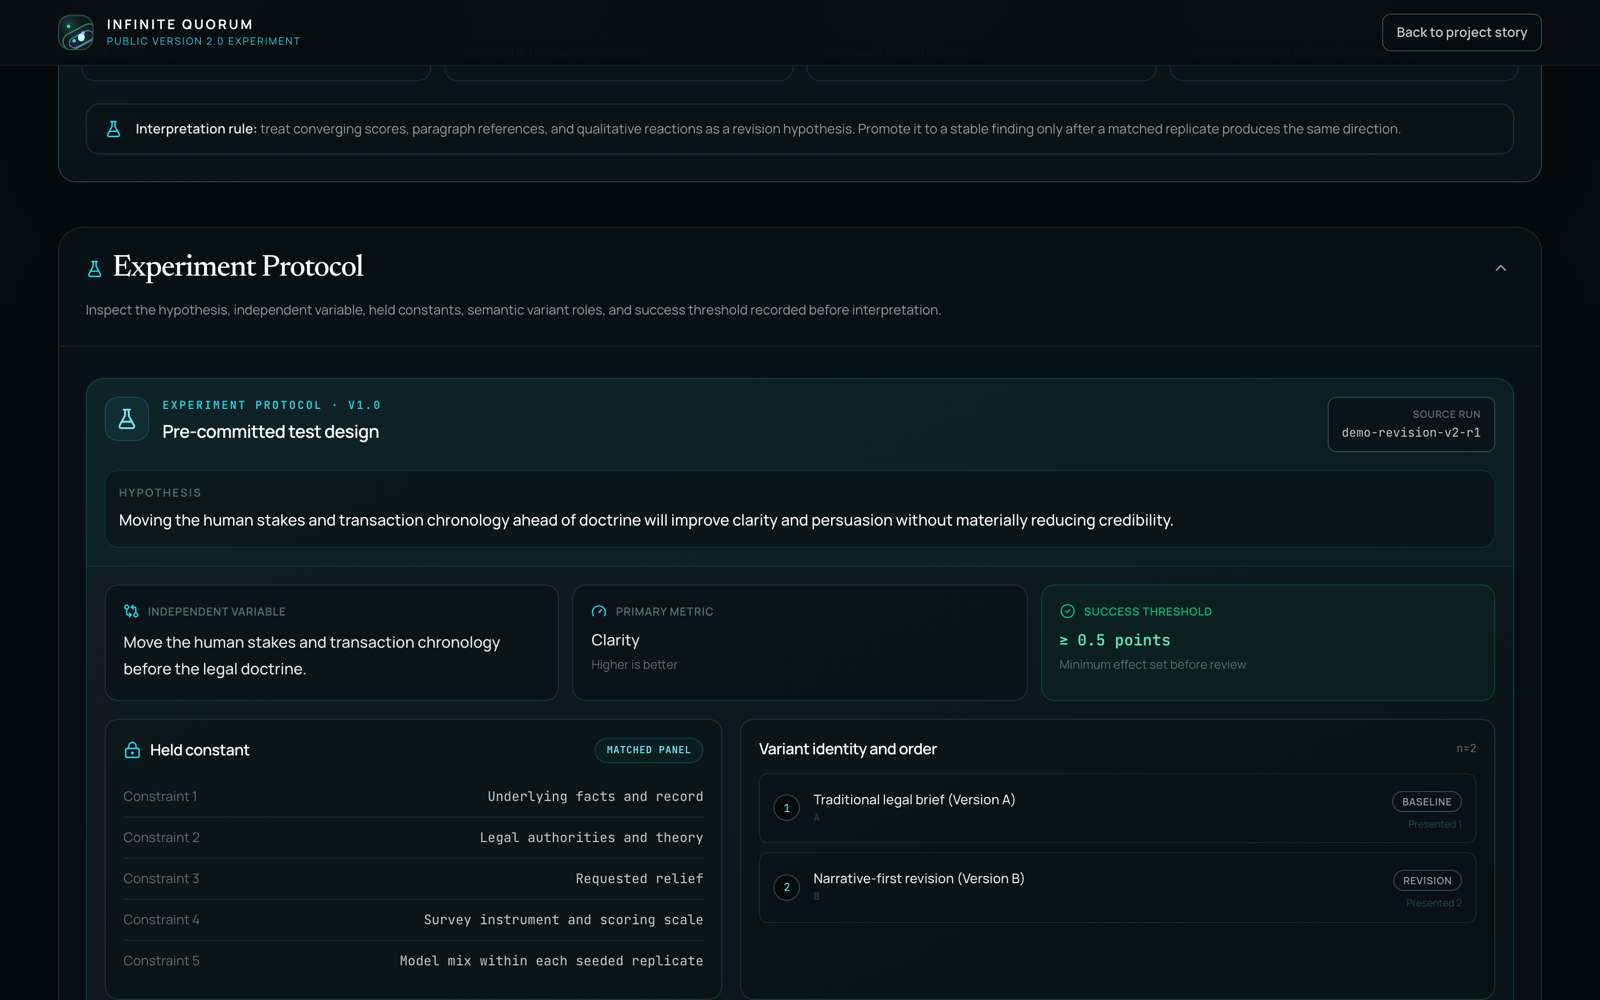Collapse the Experiment Protocol section chevron

click(1500, 268)
